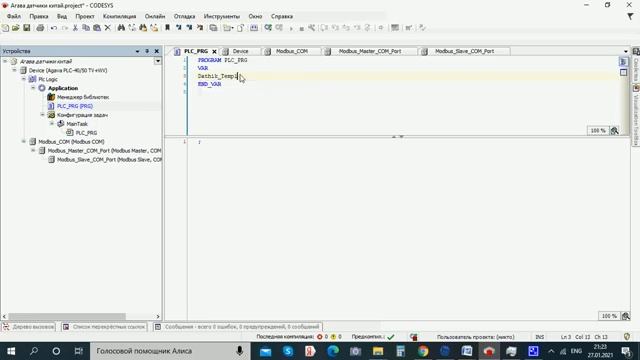640x360 pixels.
Task: Switch to the Device editor tab
Action: (240, 51)
